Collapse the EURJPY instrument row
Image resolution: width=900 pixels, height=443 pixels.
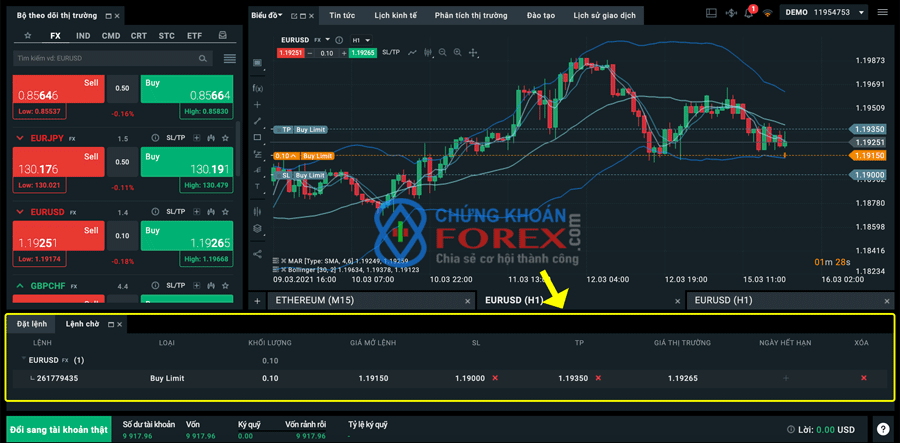pyautogui.click(x=20, y=138)
